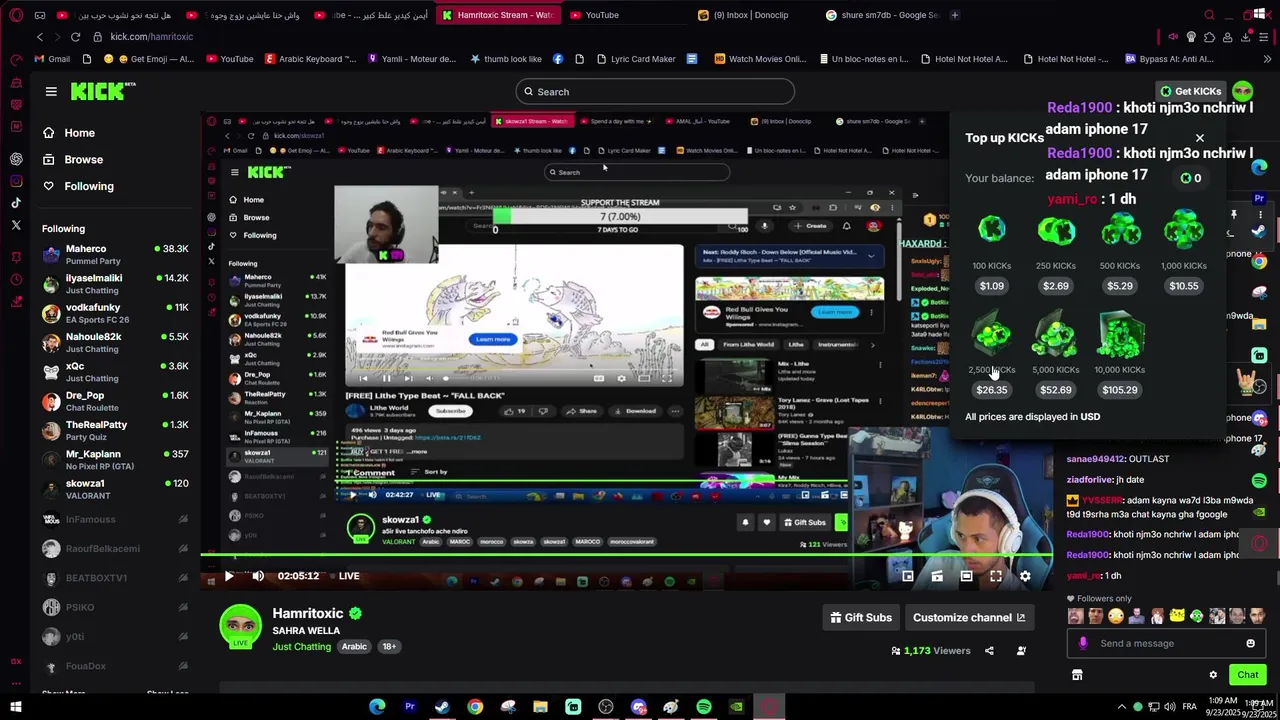Click Customize channel button
Viewport: 1280px width, 720px height.
click(x=969, y=618)
